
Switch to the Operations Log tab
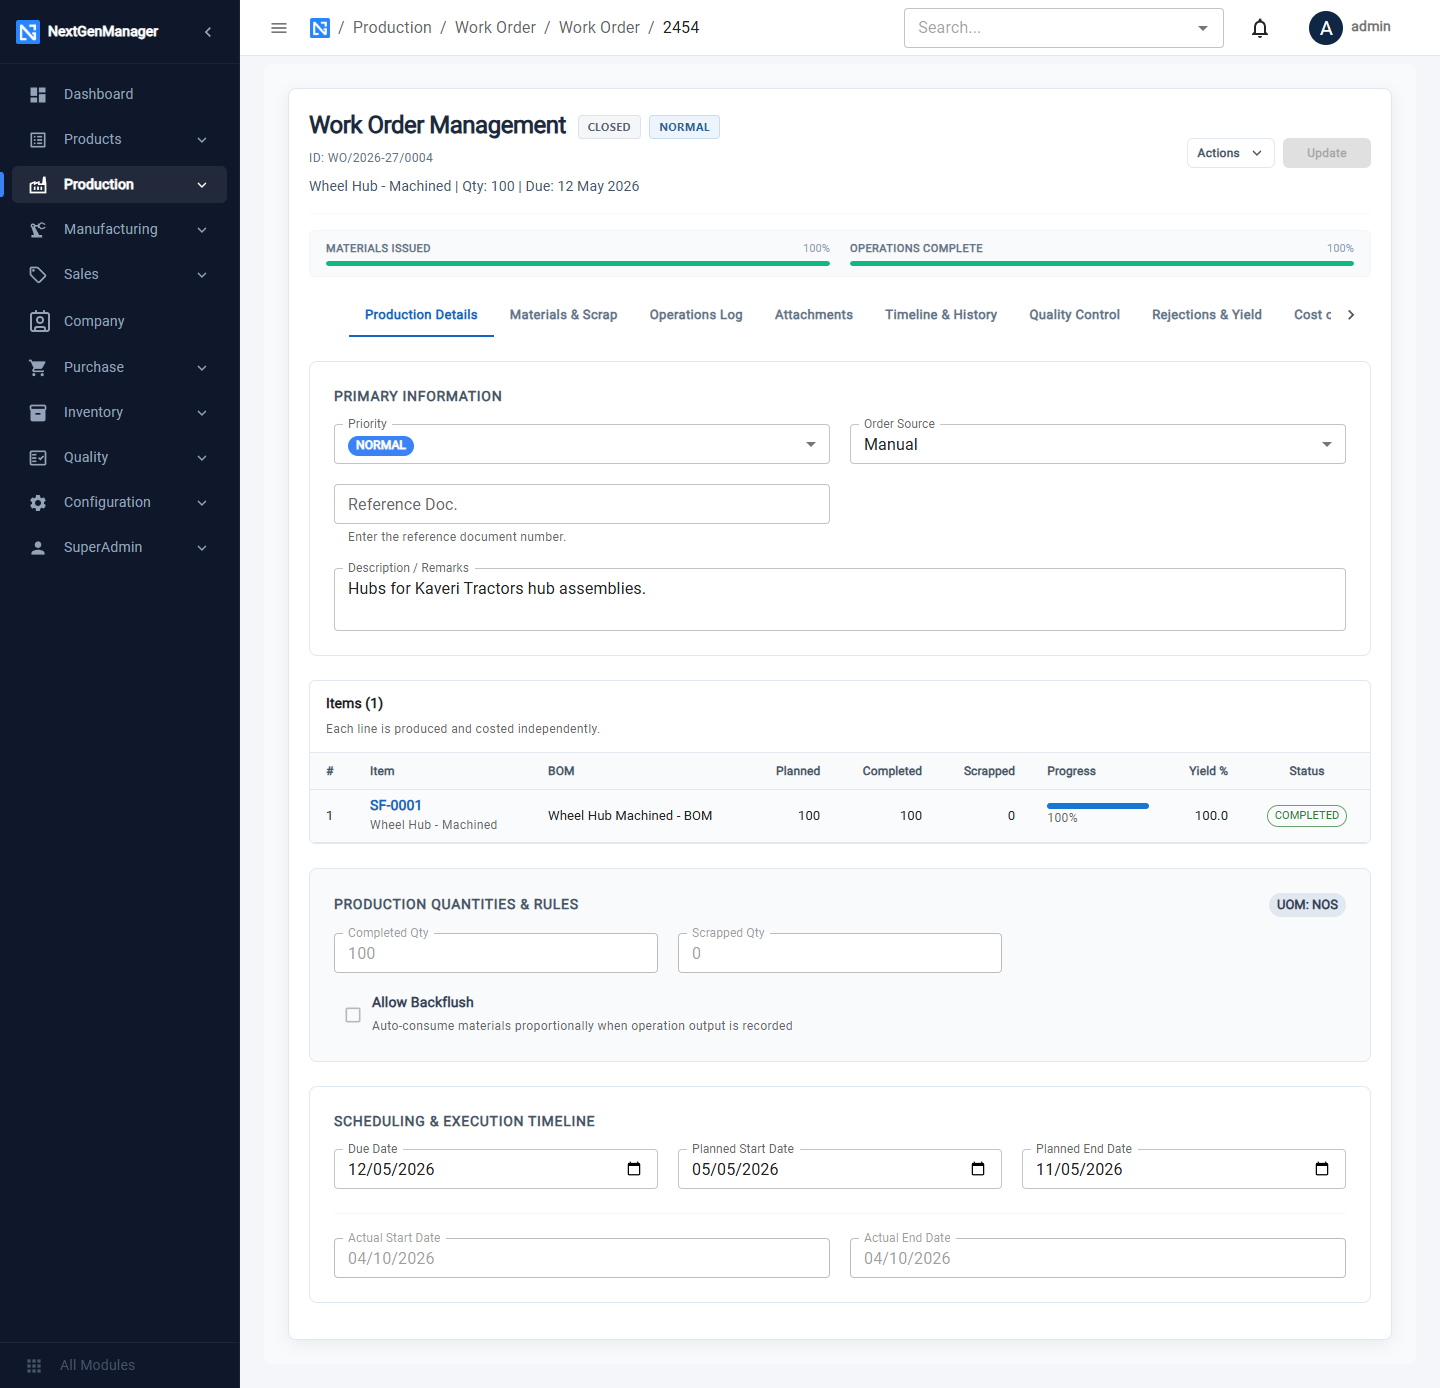pyautogui.click(x=696, y=315)
